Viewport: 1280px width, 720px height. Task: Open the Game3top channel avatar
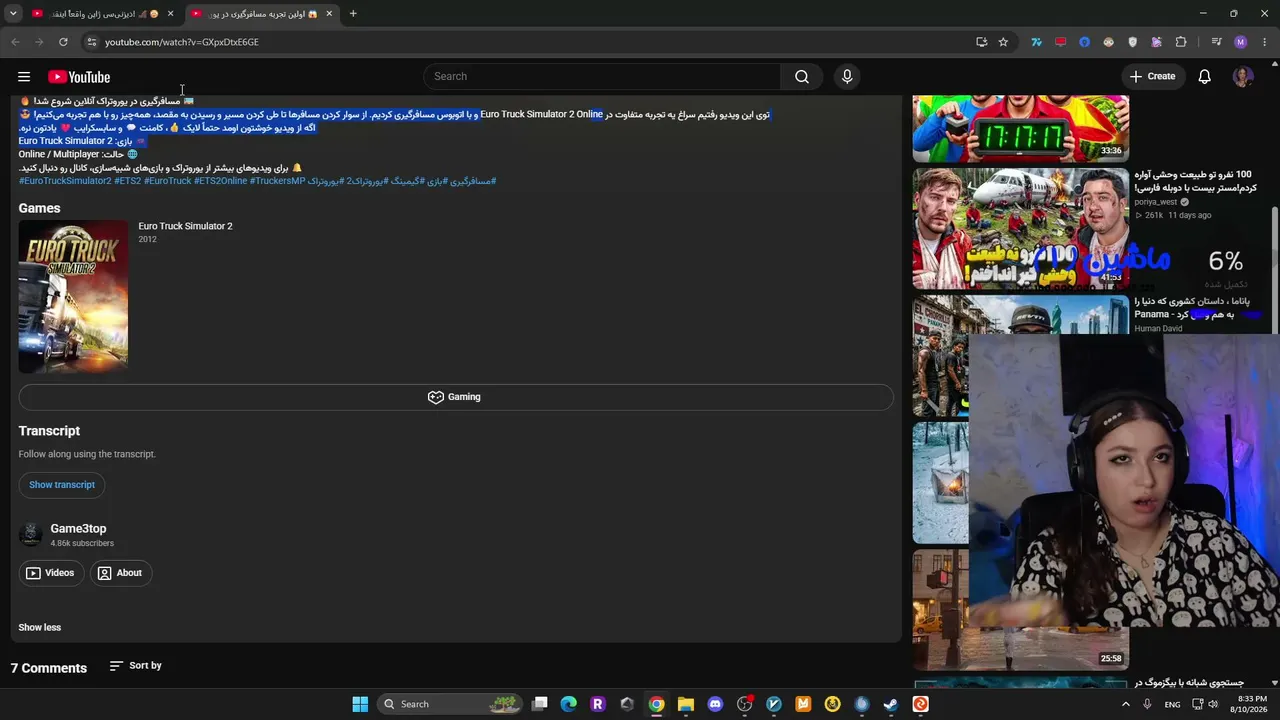tap(31, 535)
